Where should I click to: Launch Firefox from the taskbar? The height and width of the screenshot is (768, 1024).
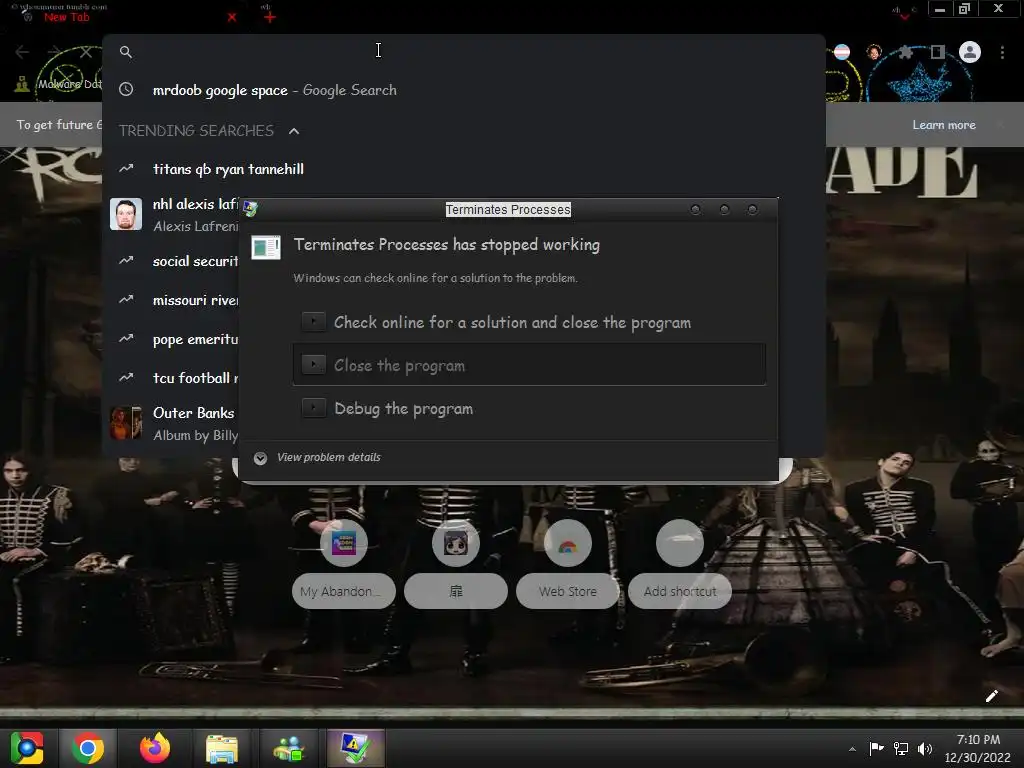pyautogui.click(x=155, y=748)
